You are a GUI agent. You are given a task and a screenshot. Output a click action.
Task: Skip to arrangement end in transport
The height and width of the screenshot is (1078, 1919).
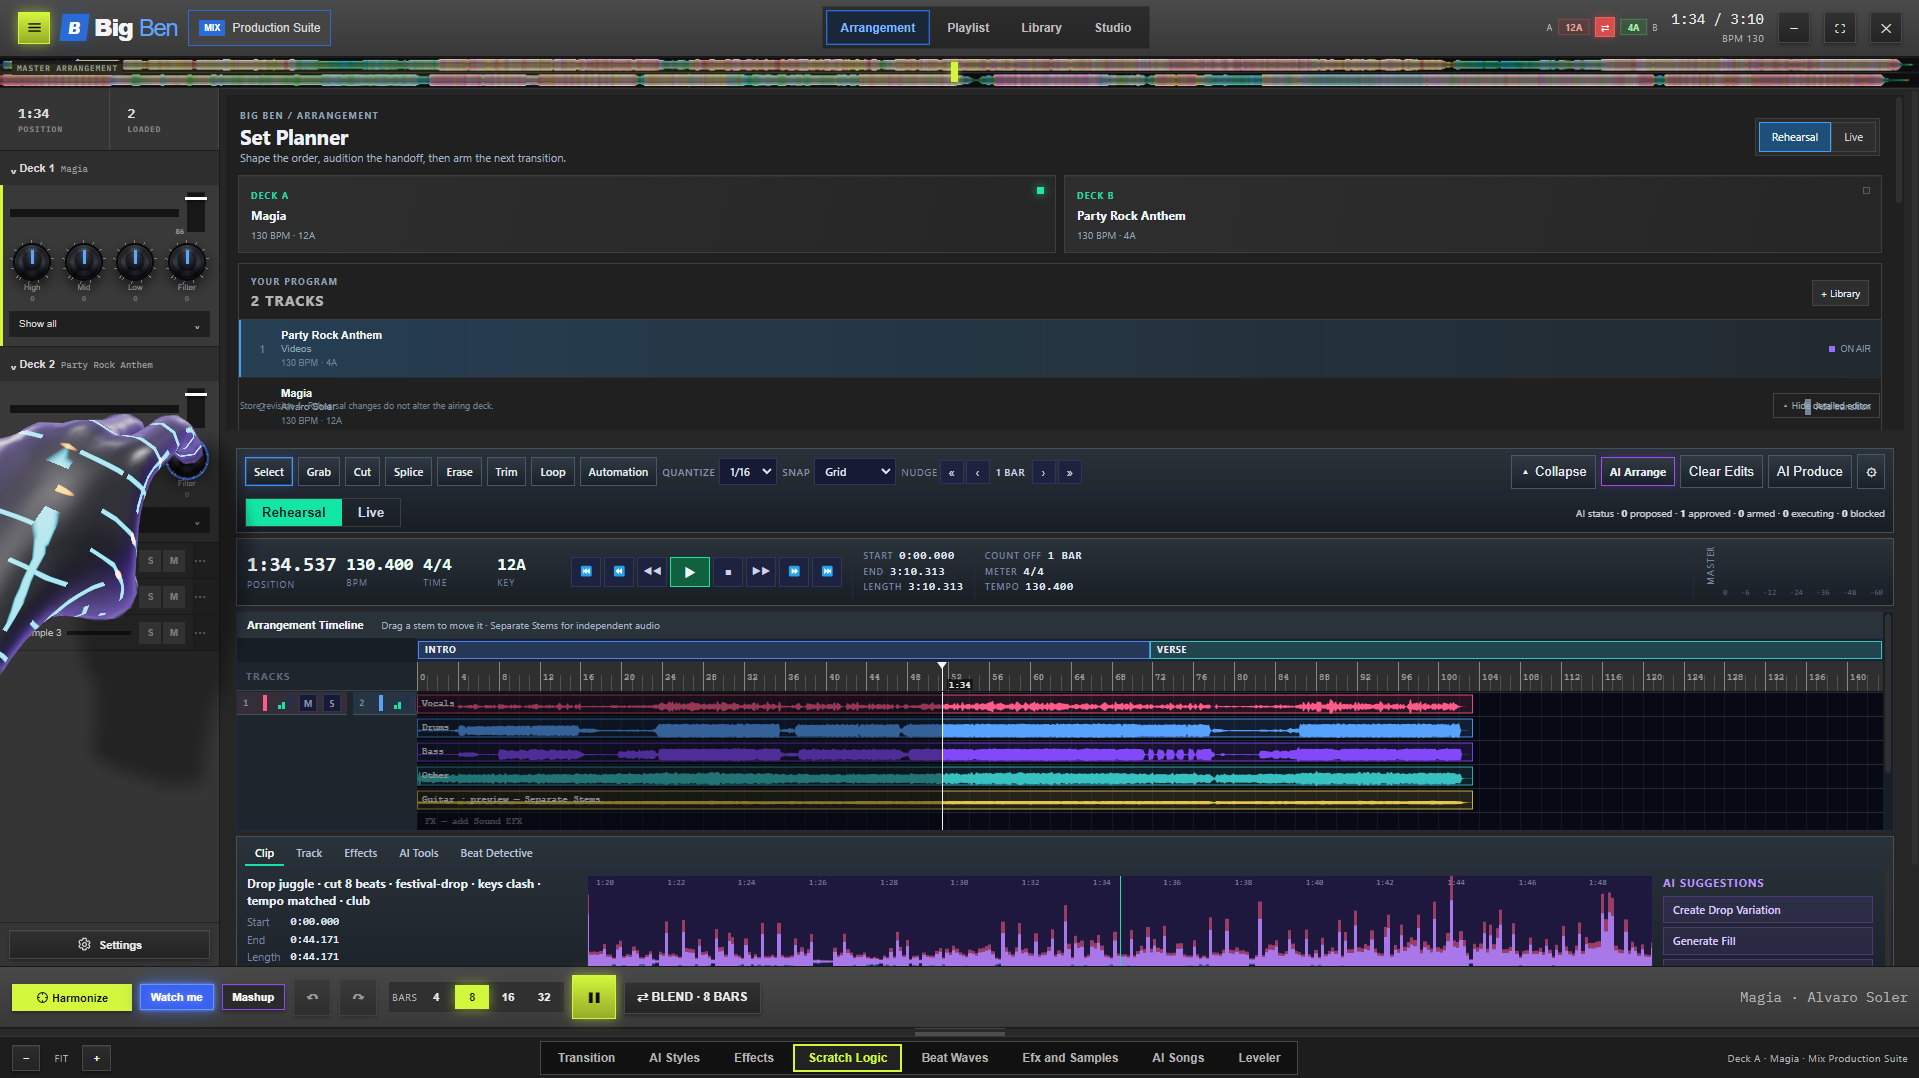tap(827, 571)
